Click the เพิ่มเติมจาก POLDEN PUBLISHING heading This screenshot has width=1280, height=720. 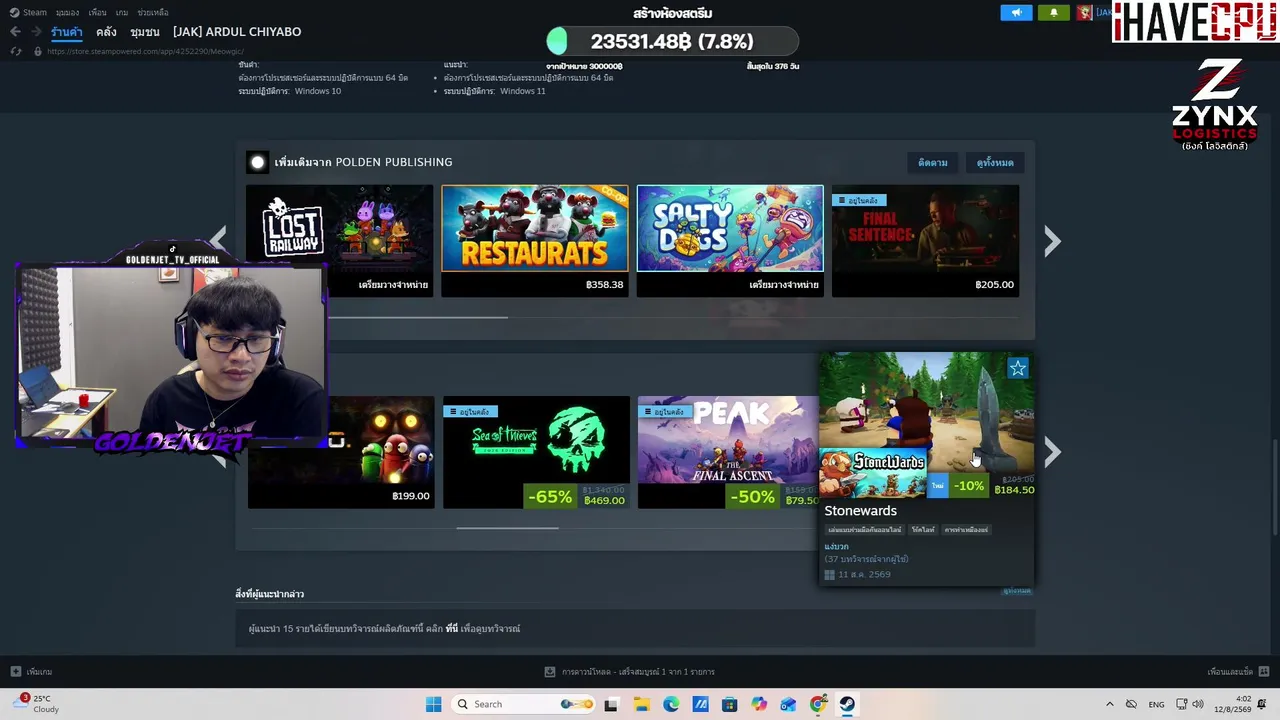[363, 162]
